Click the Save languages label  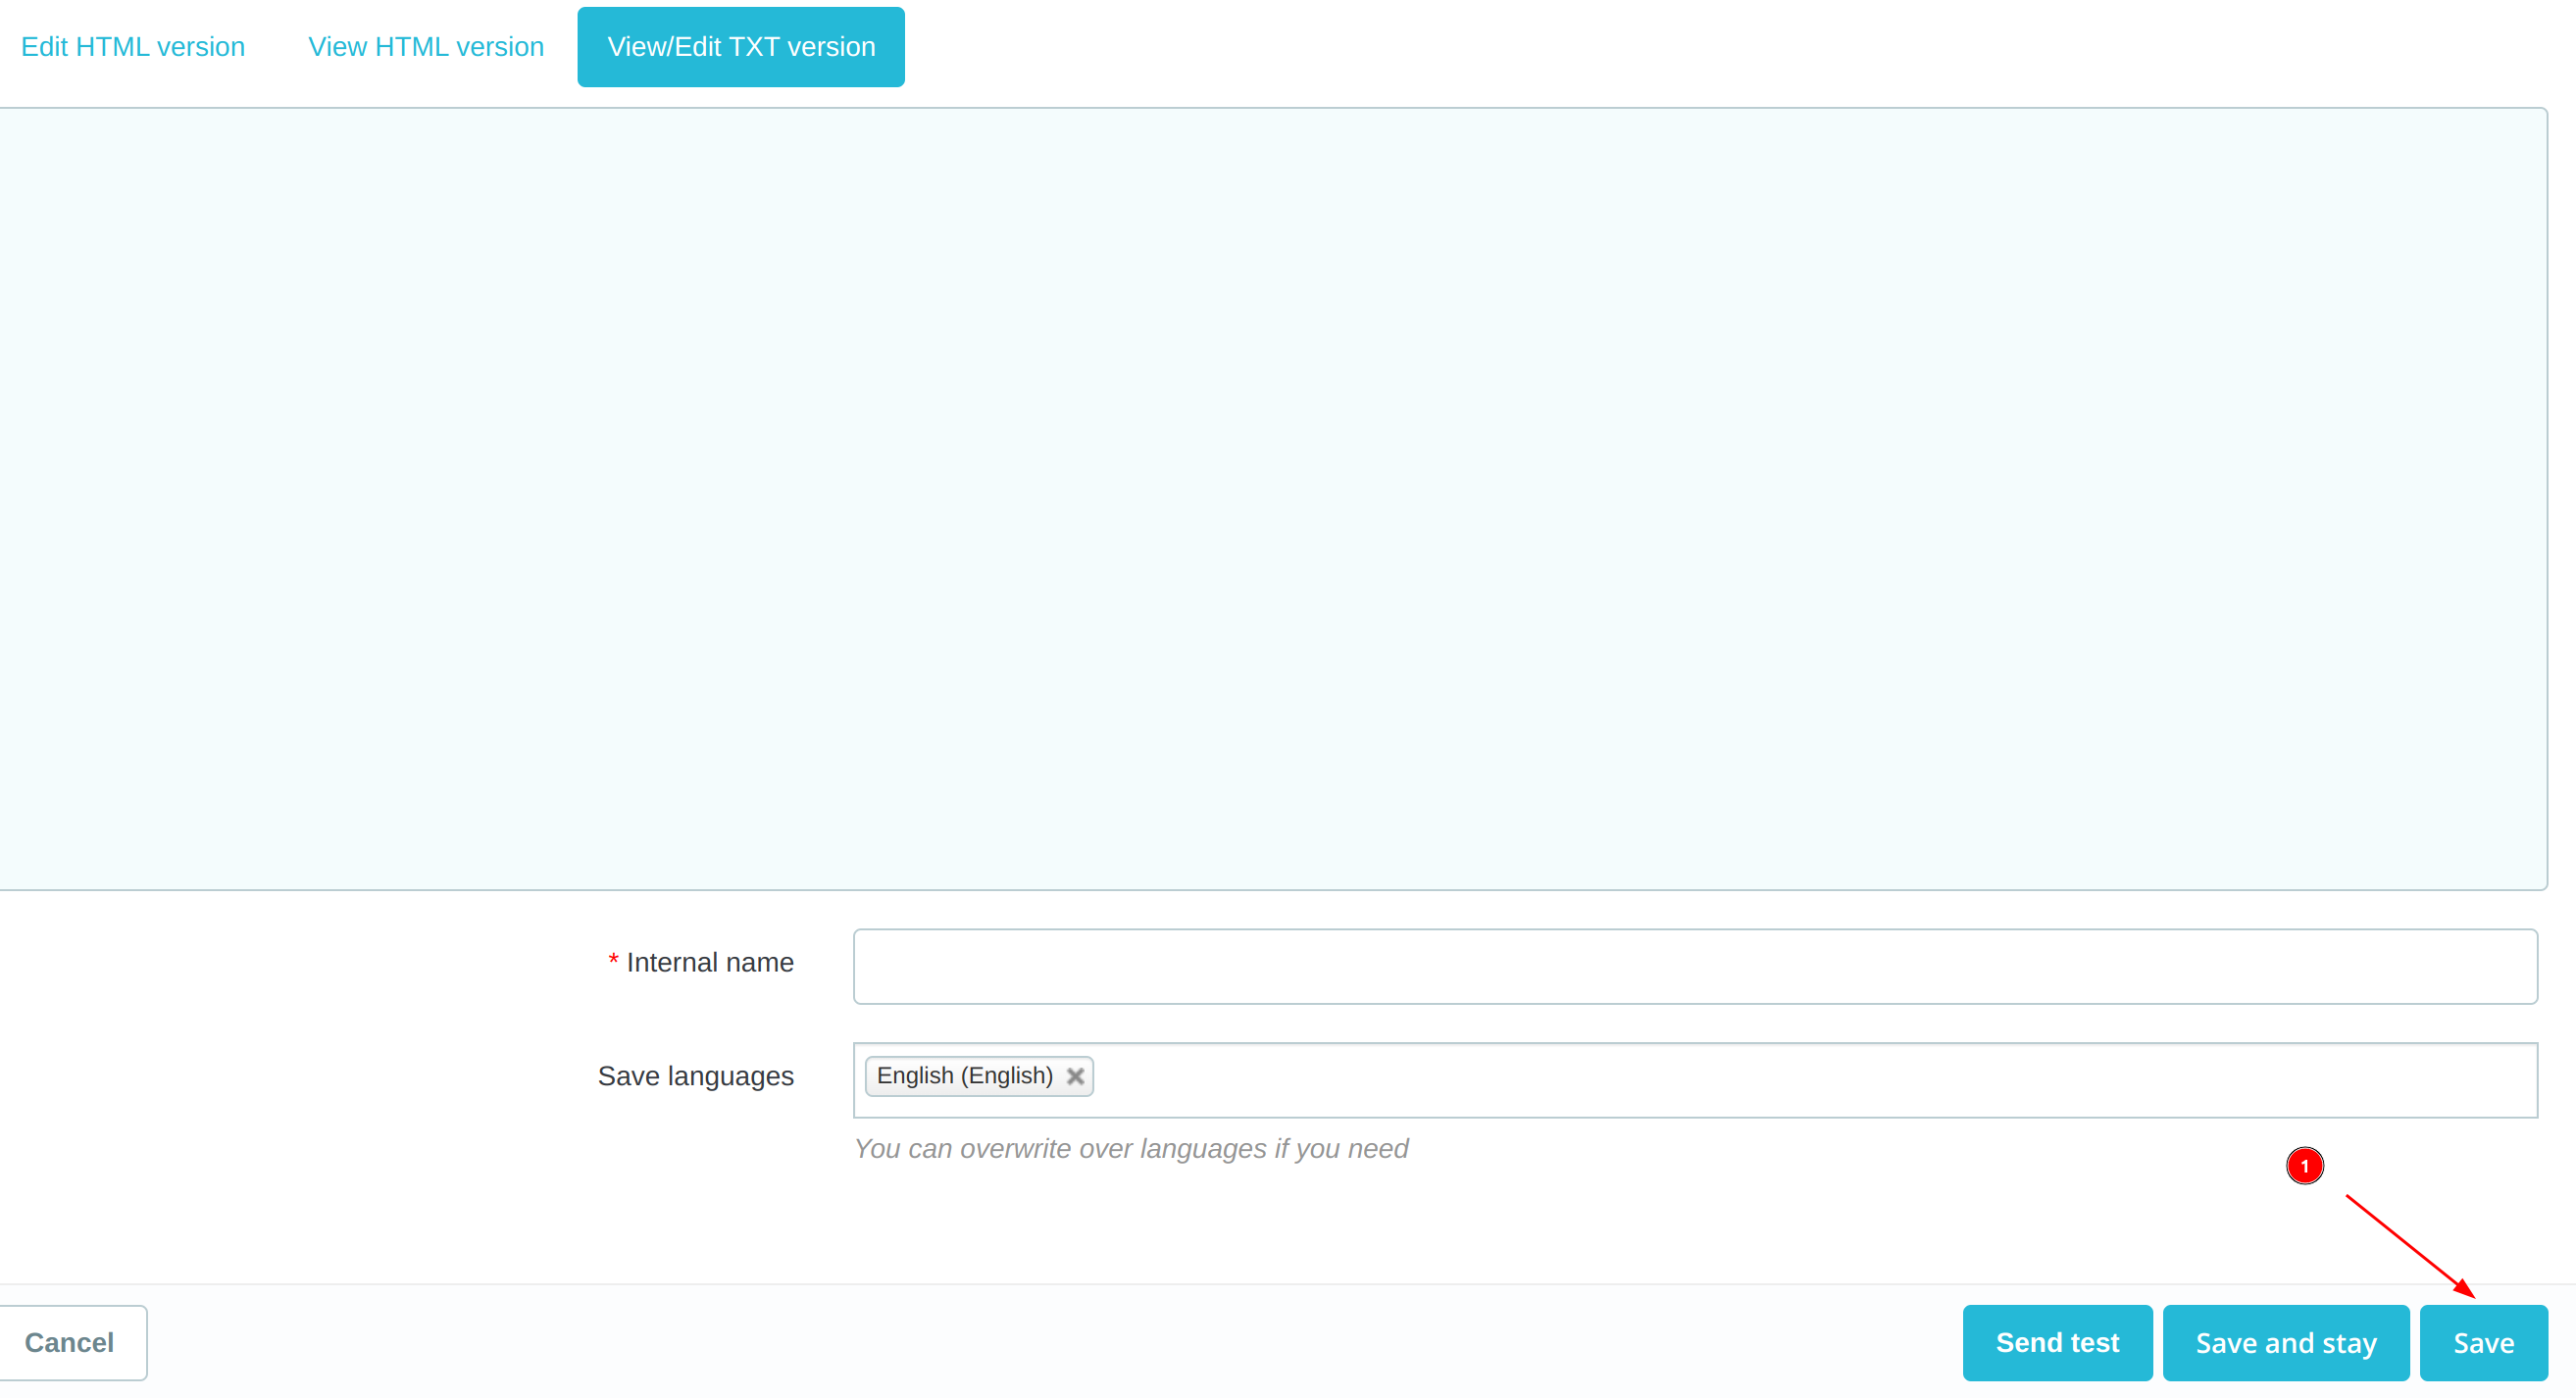pos(695,1076)
